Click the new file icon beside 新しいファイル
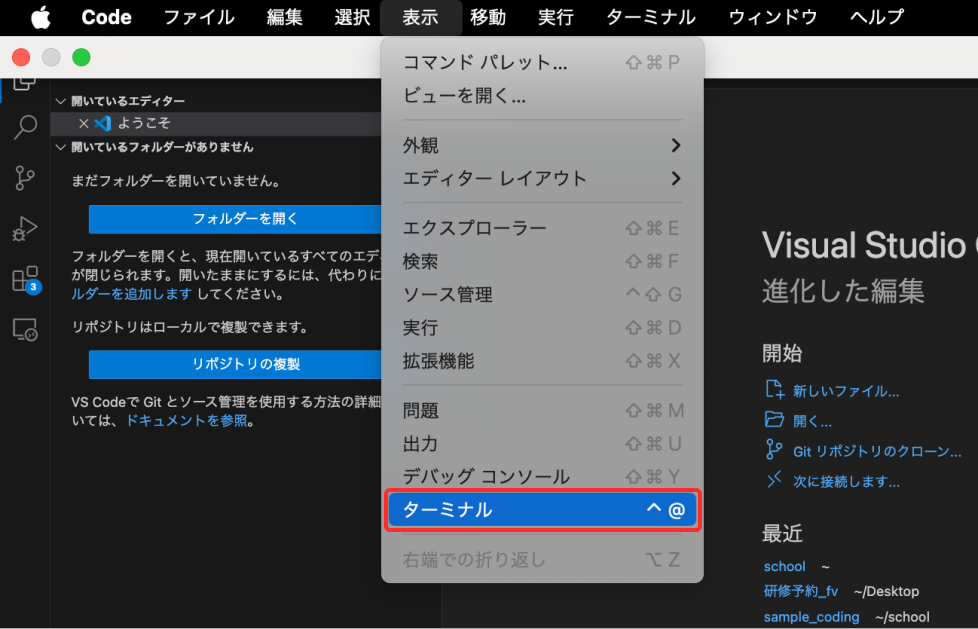Screen dimensions: 978x629 tap(774, 389)
